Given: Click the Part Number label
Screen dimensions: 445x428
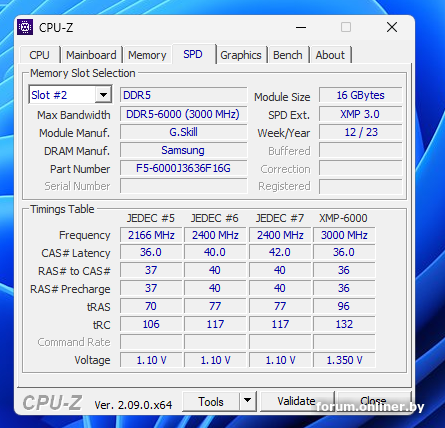Looking at the screenshot, I should click(80, 169).
